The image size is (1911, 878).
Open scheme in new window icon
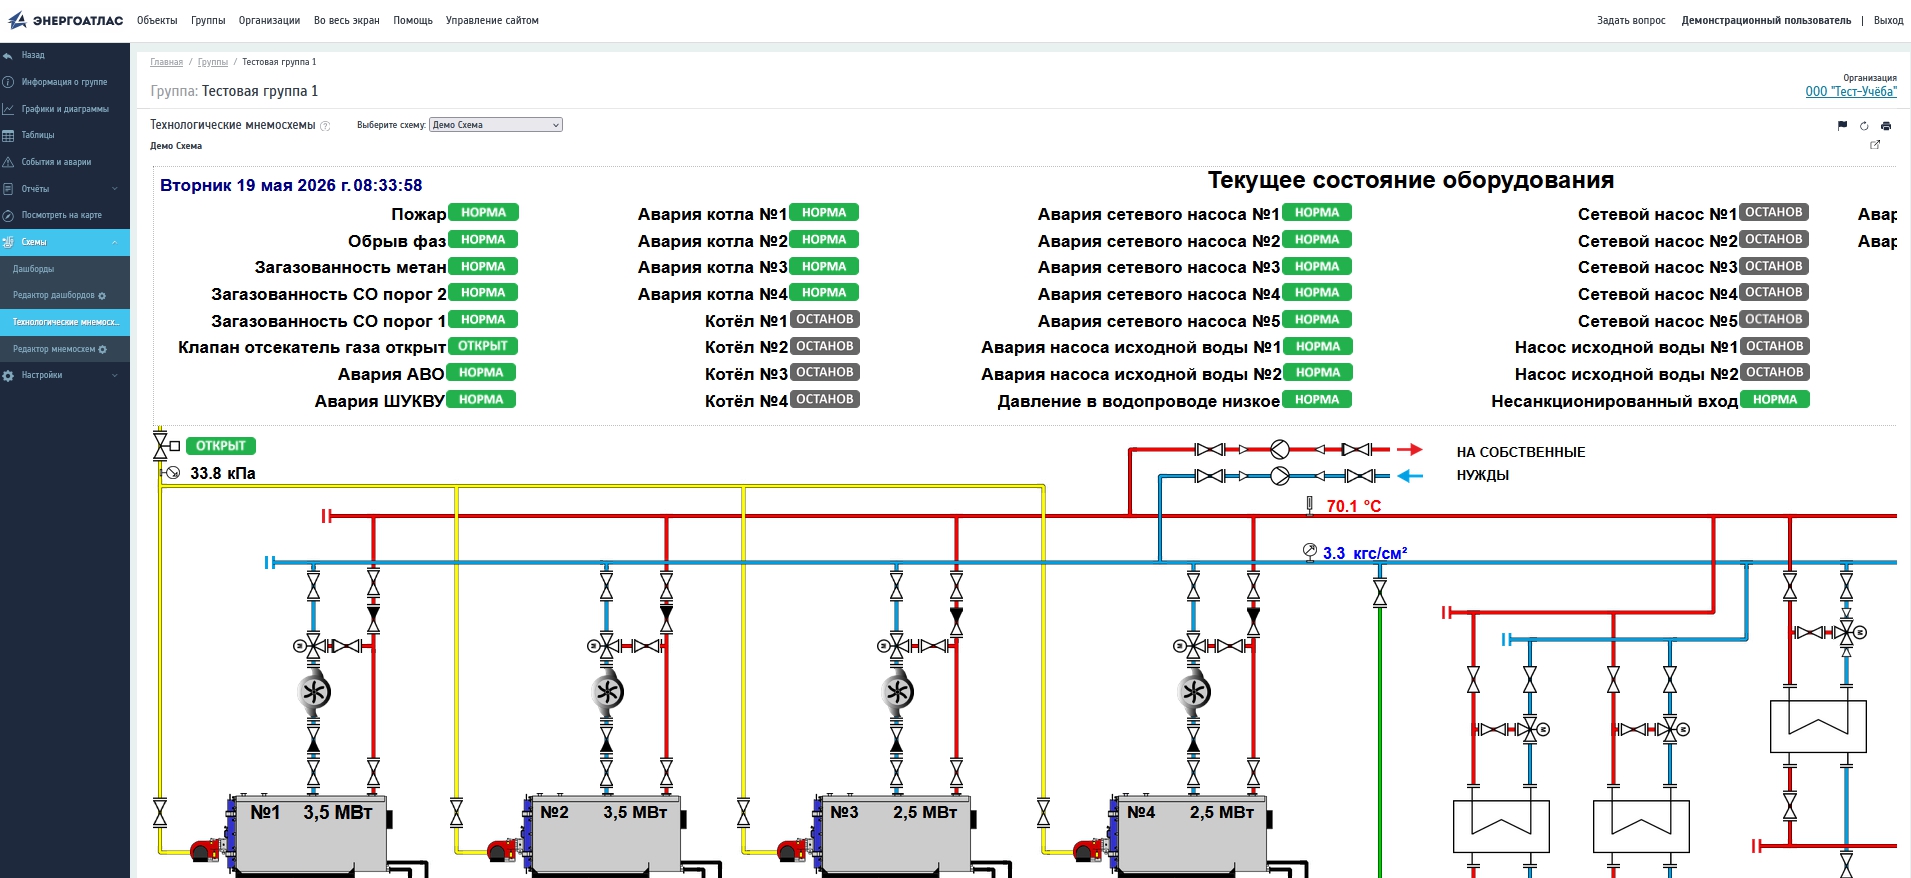[1875, 145]
